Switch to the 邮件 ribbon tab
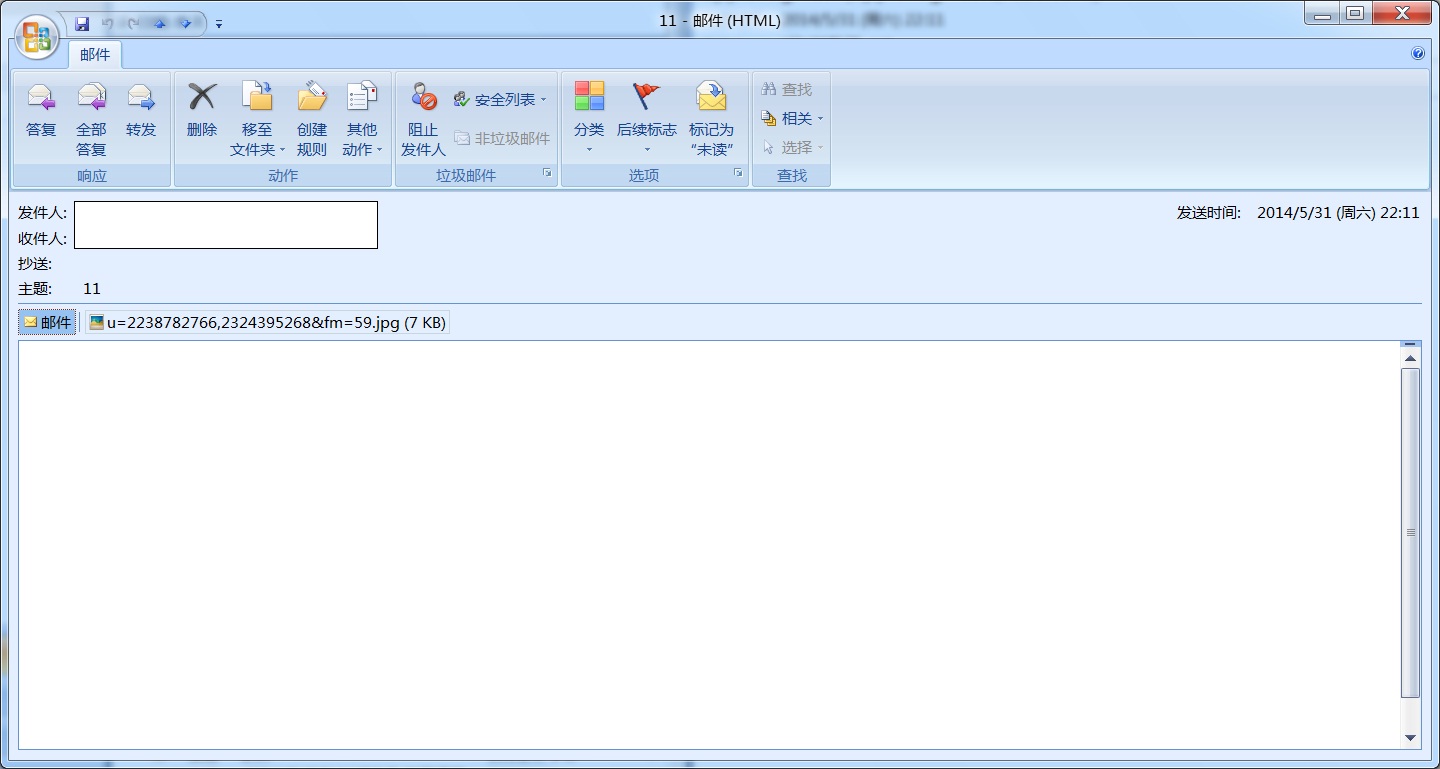This screenshot has width=1440, height=769. (x=95, y=55)
